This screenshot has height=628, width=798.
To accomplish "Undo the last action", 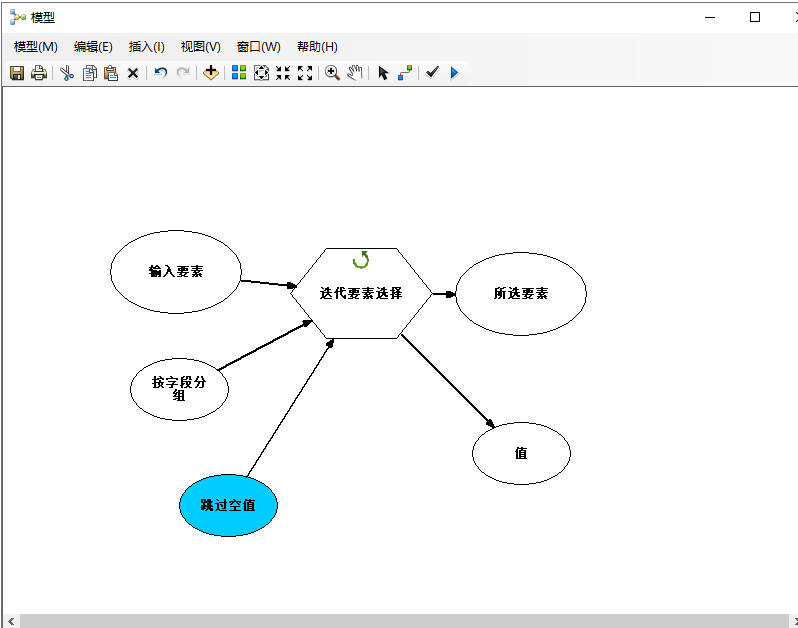I will [161, 73].
